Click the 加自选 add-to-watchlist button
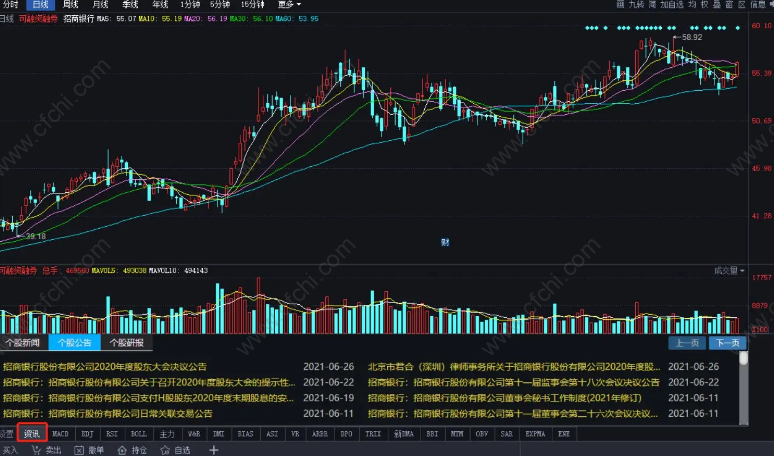The image size is (774, 456). tap(672, 4)
